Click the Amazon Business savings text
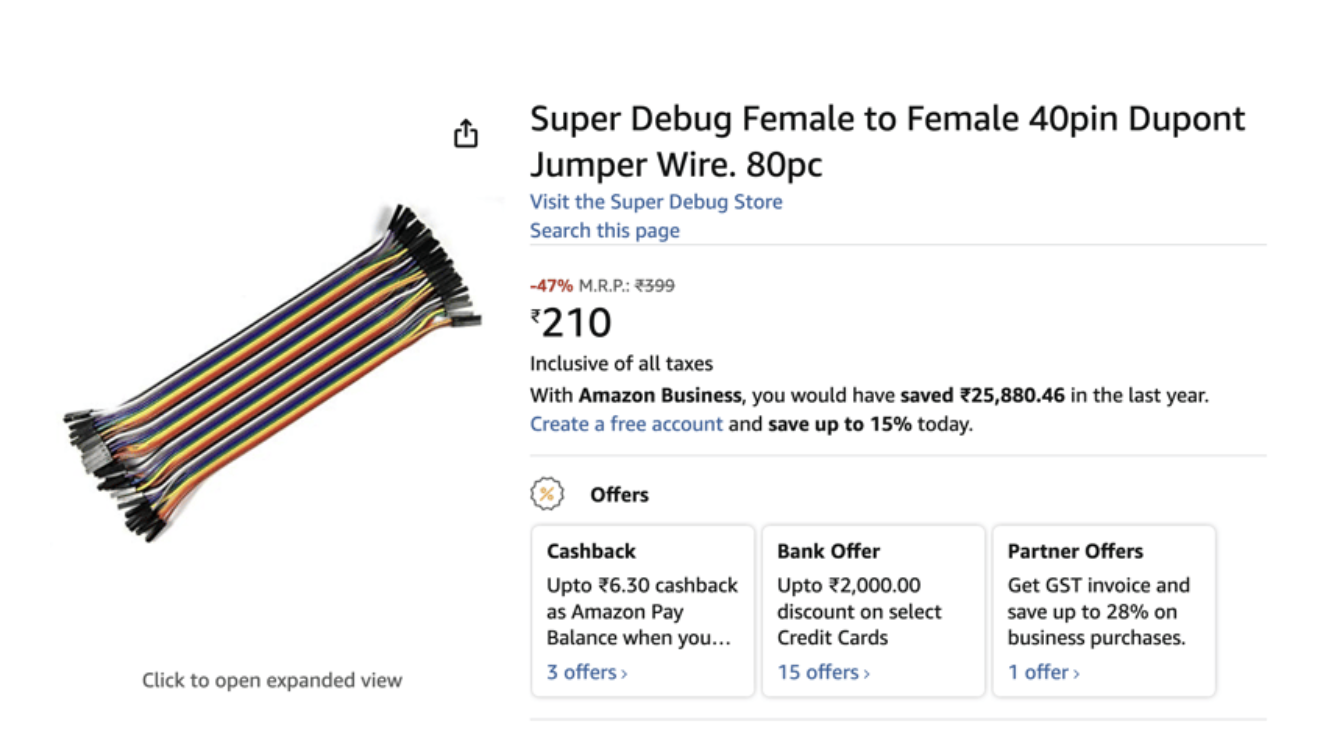The image size is (1324, 744). pos(869,395)
